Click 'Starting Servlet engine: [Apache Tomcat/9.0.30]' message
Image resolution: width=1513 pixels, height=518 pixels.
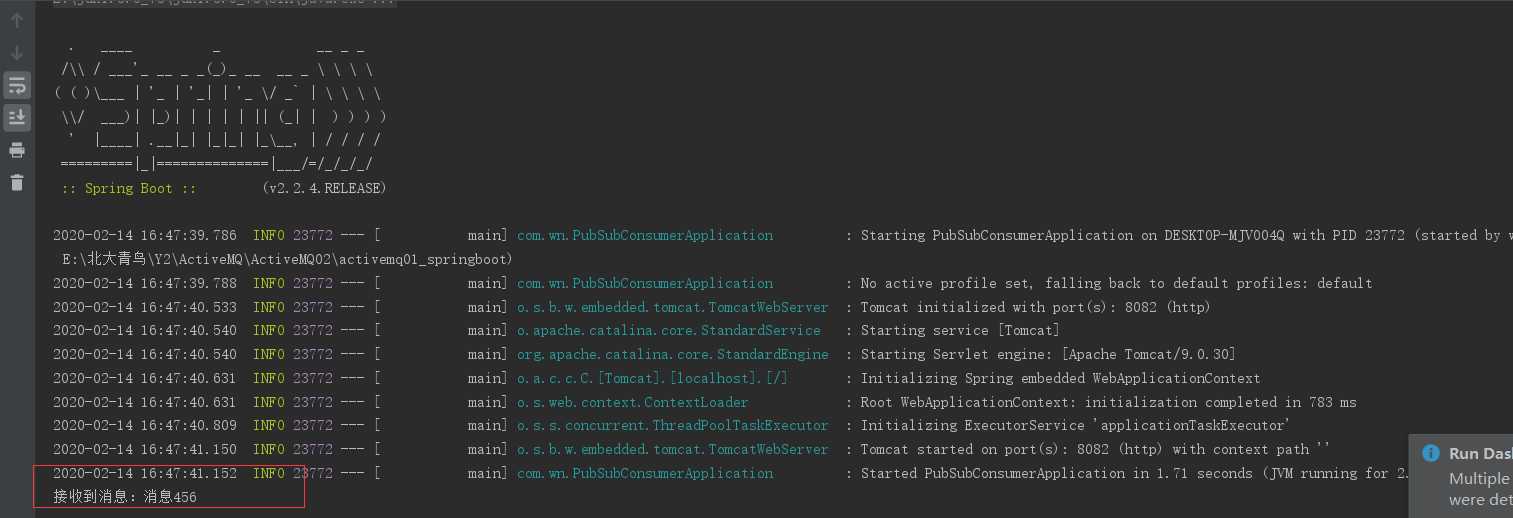pyautogui.click(x=1048, y=355)
